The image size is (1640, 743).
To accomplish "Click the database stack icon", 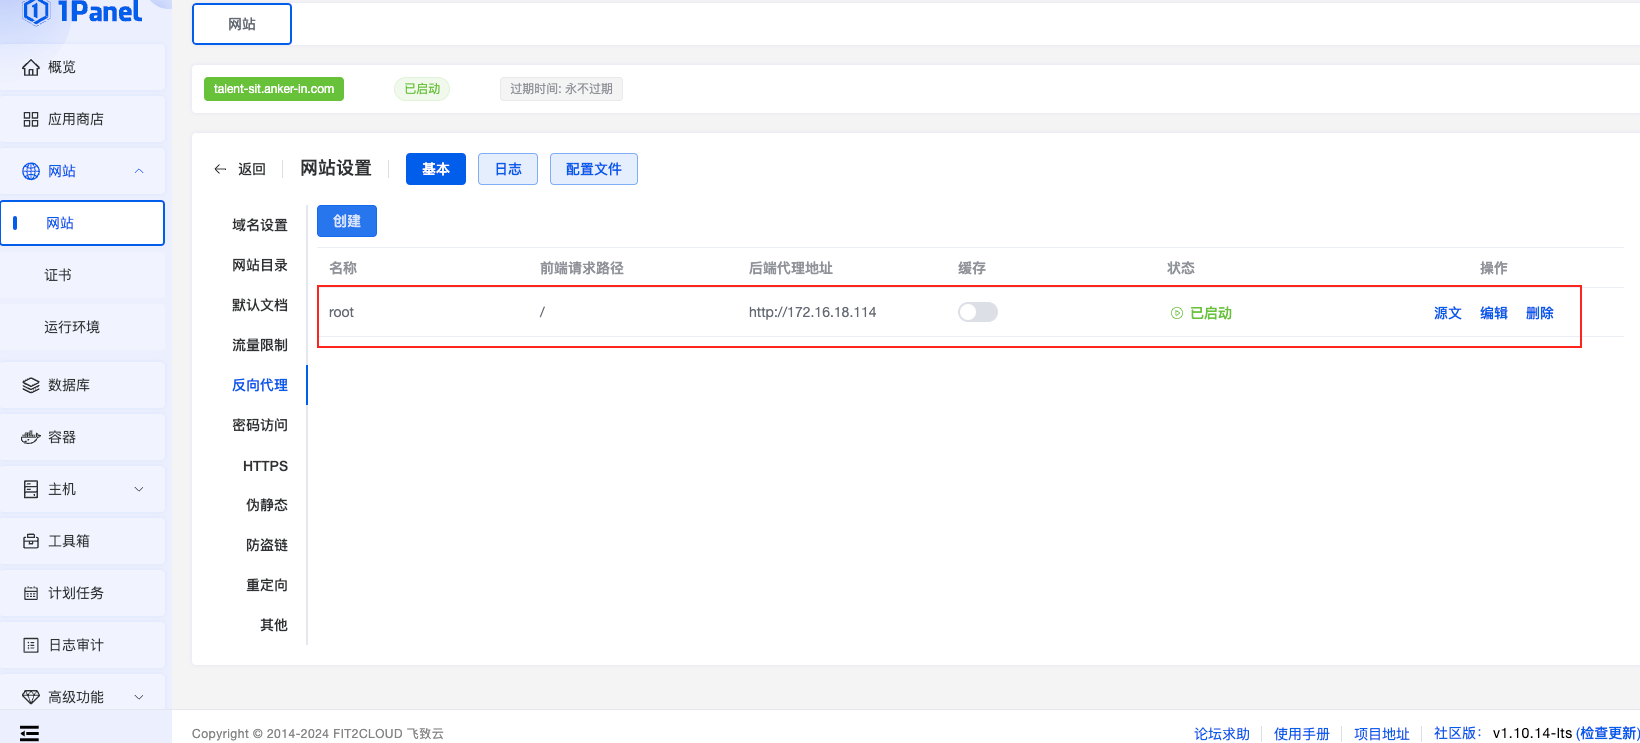I will point(31,385).
